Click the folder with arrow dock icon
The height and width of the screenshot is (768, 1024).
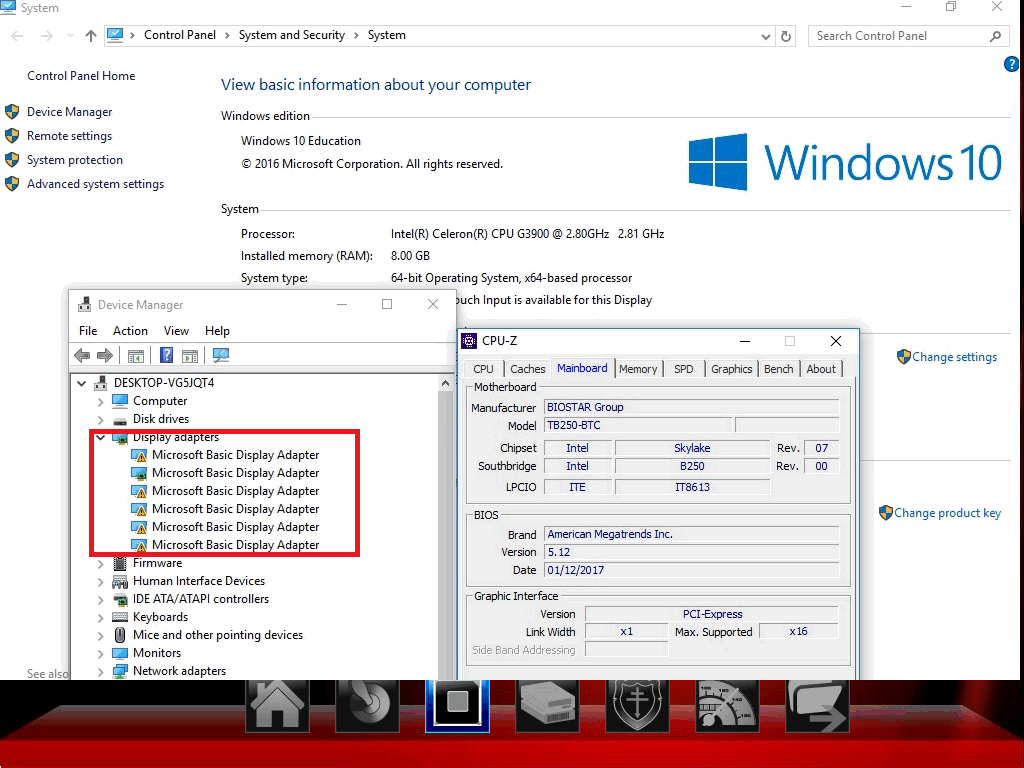(x=818, y=705)
